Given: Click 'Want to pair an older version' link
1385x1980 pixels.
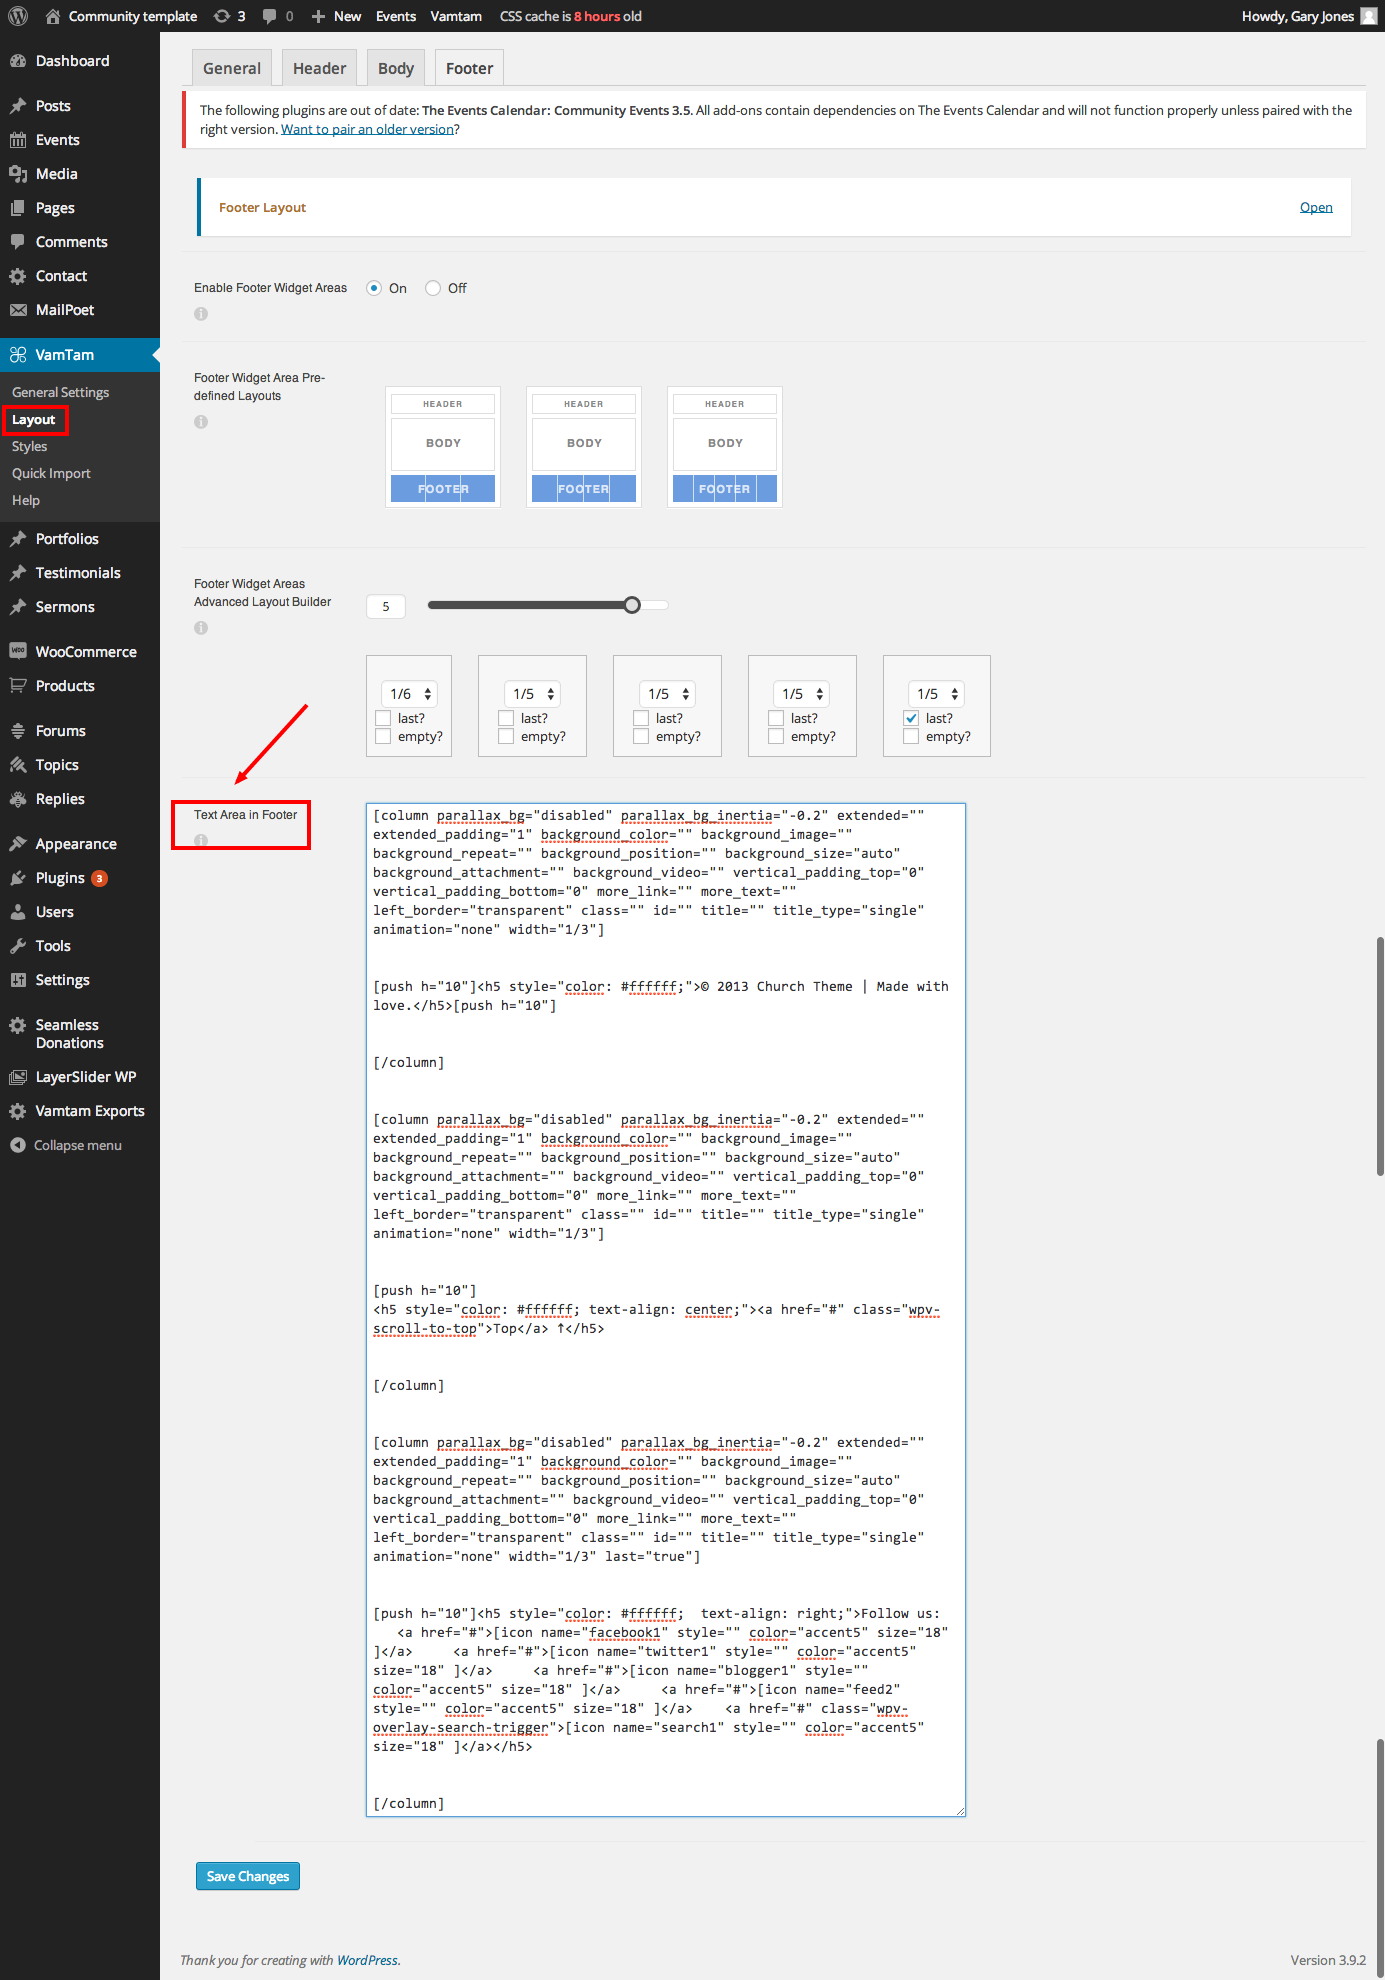Looking at the screenshot, I should [367, 129].
